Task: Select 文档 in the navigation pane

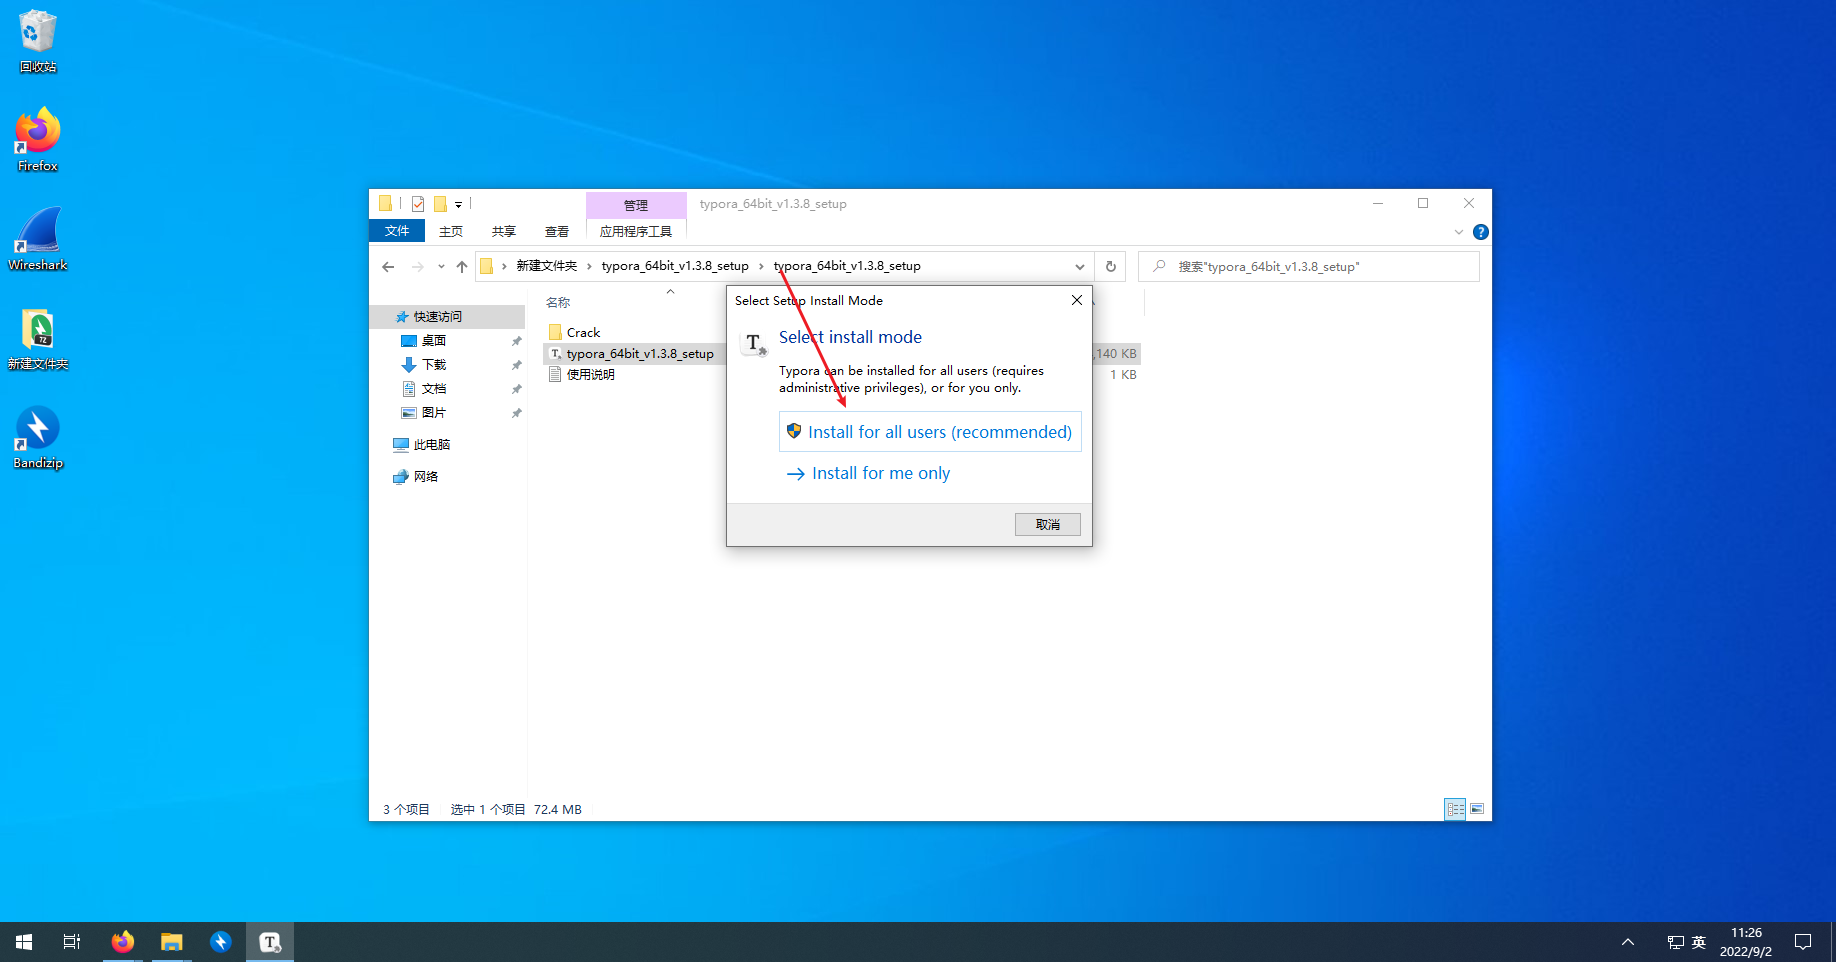Action: coord(434,389)
